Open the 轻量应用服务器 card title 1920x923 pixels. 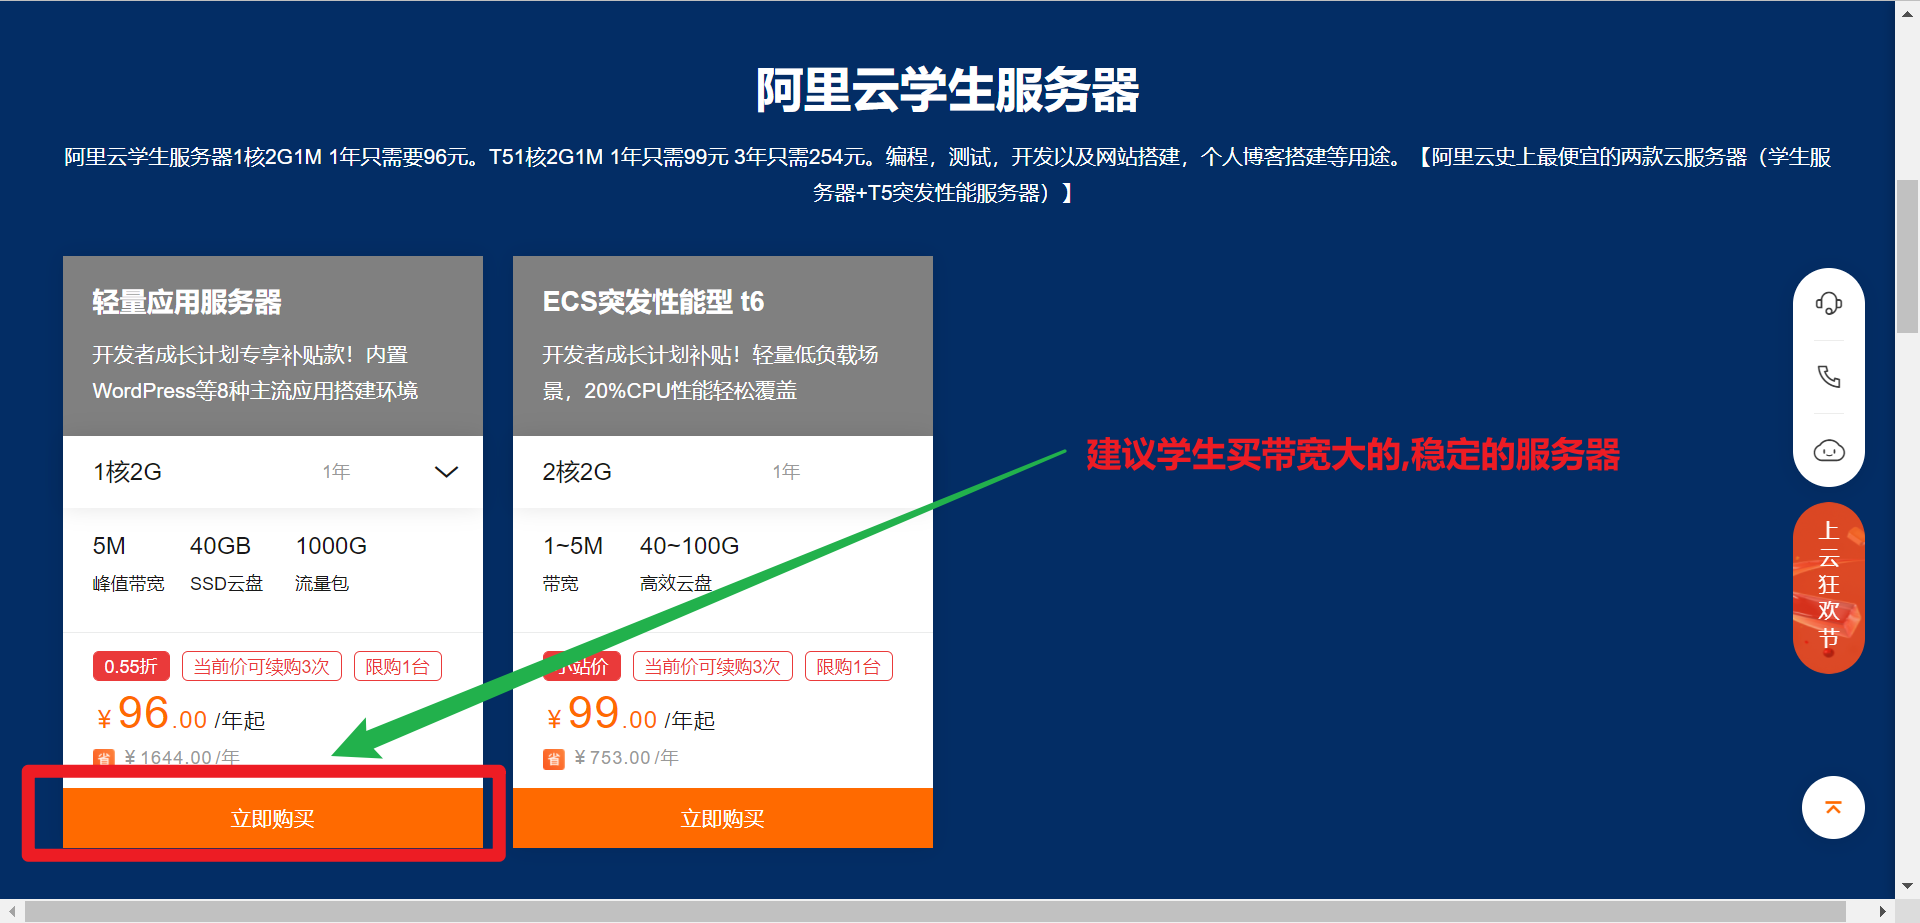(187, 302)
